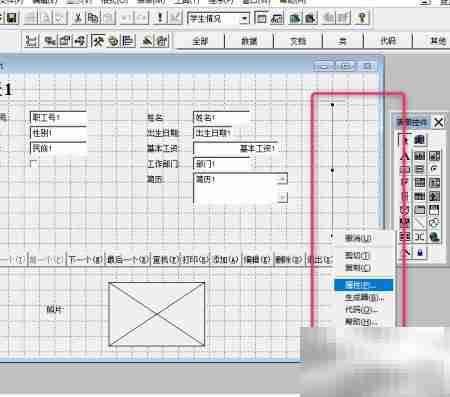
Task: Choose 生成器(B)... in the context menu
Action: tap(364, 298)
